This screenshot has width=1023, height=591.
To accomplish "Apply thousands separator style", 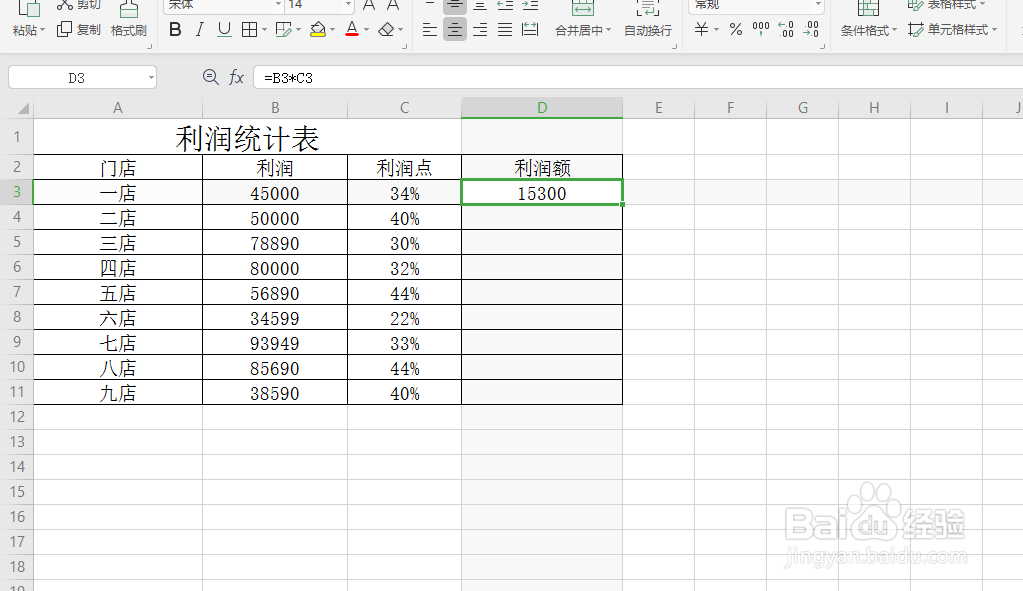I will 761,29.
